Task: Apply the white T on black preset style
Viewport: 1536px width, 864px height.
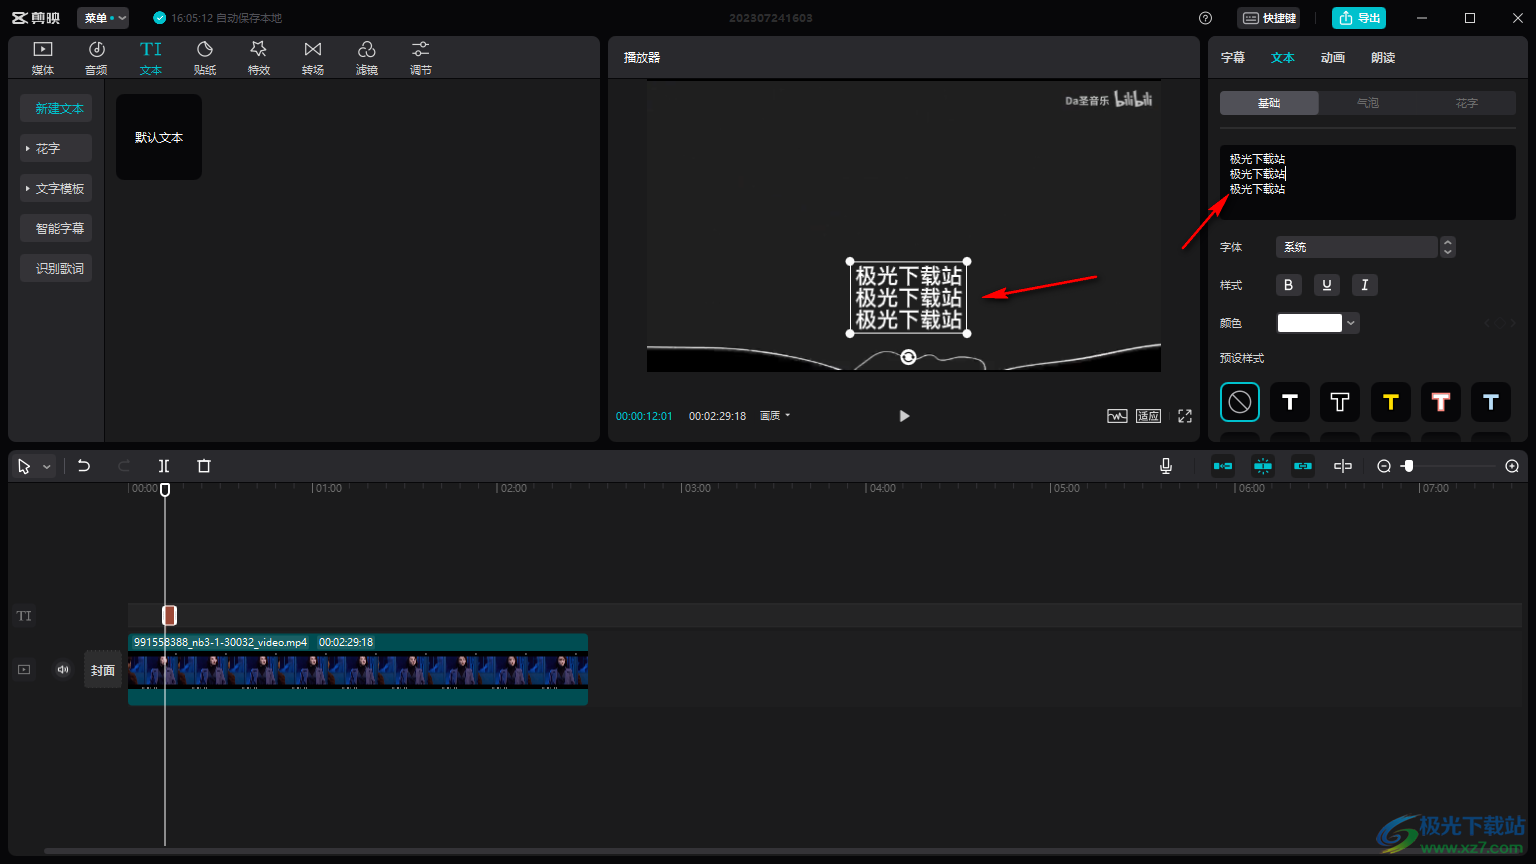Action: (x=1290, y=402)
